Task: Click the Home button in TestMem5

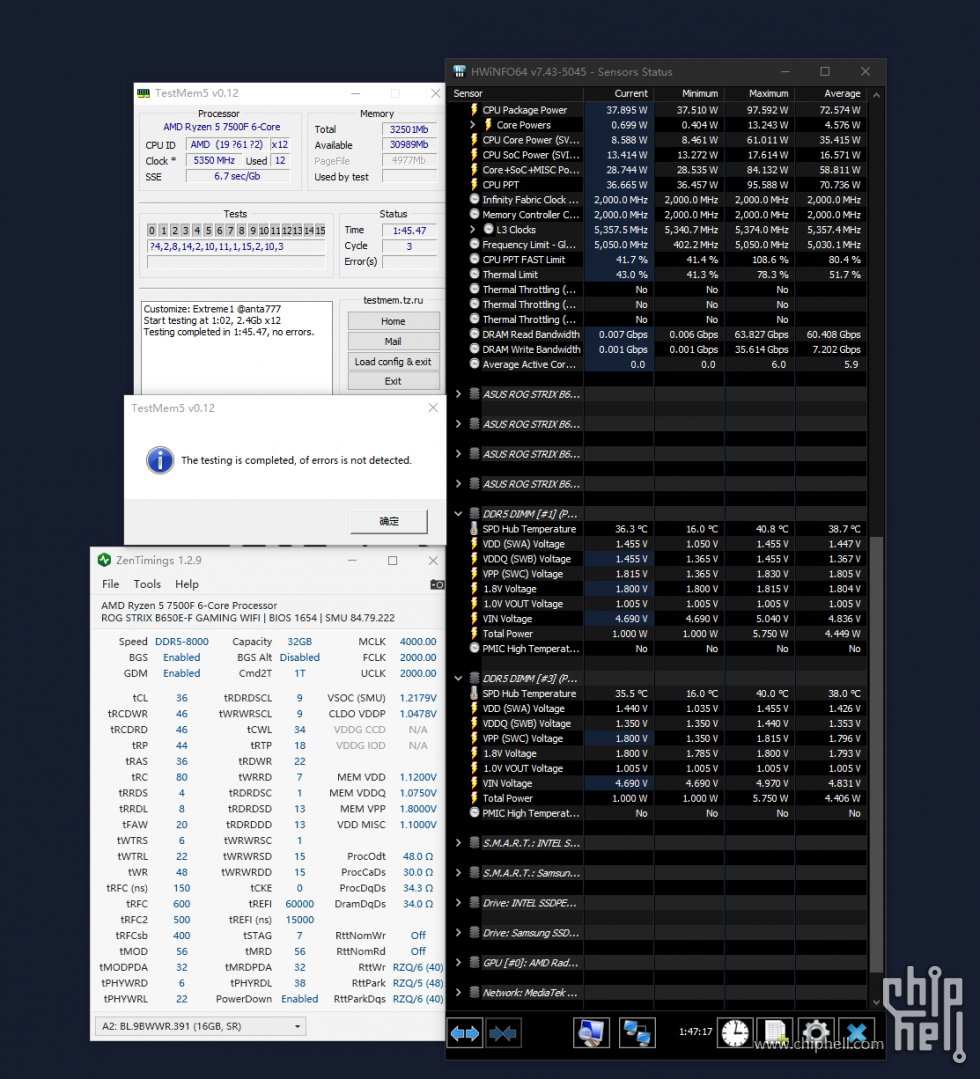Action: 393,321
